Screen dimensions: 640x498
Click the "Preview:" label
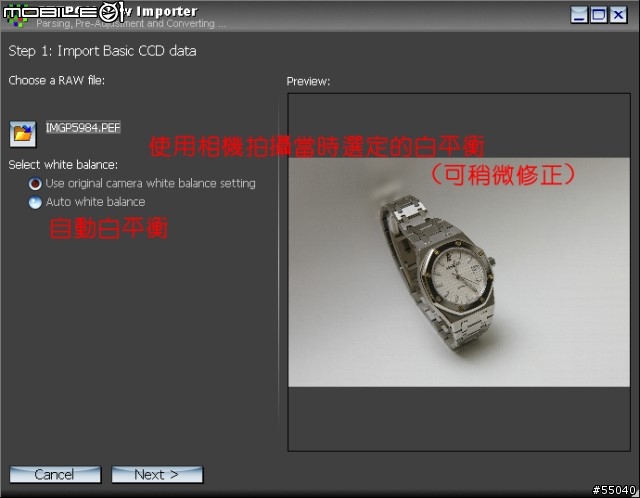[x=308, y=81]
